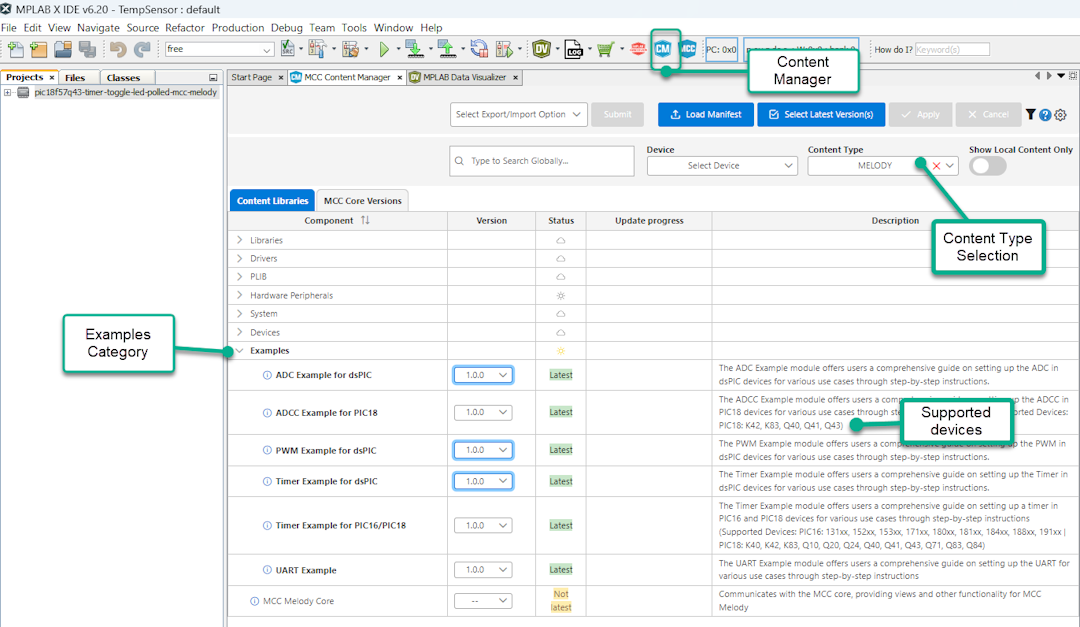Click the Redo arrow icon
1080x627 pixels.
pos(142,49)
